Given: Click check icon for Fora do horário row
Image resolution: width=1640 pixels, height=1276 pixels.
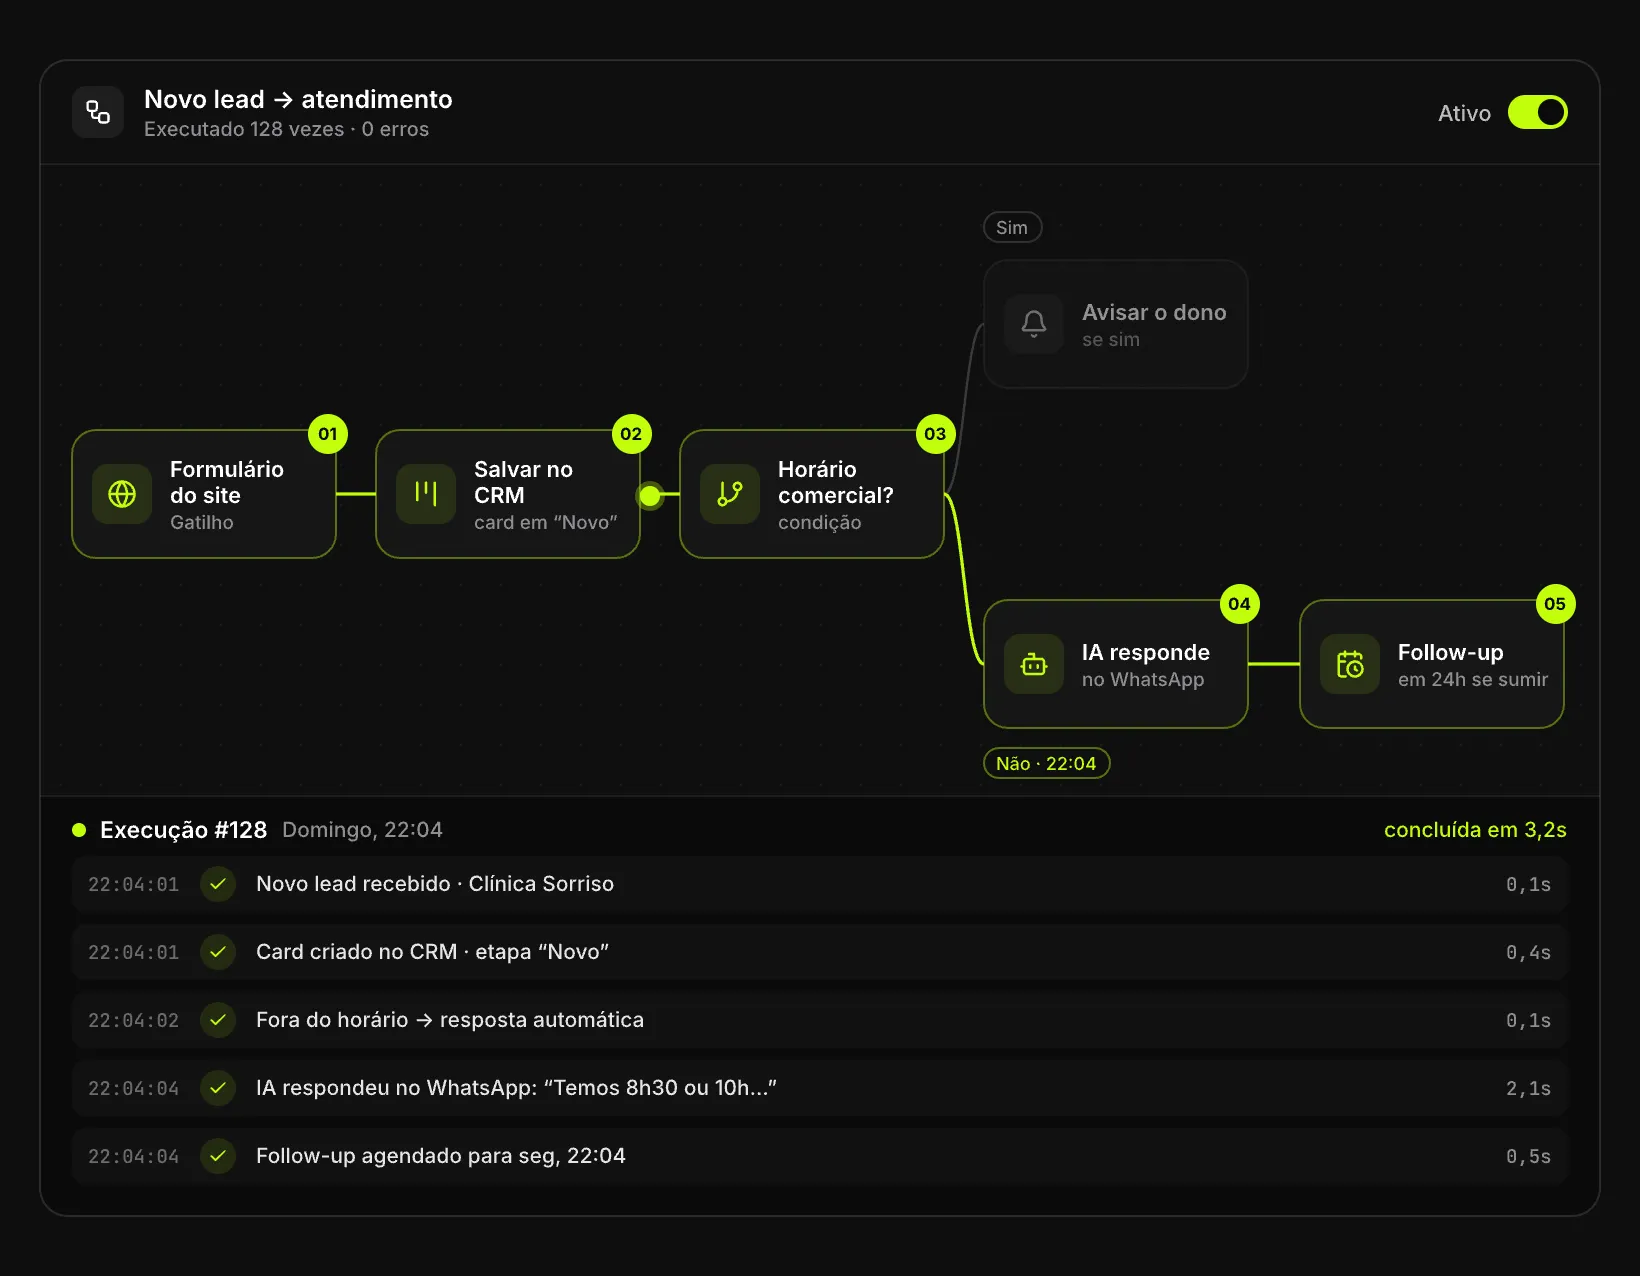Looking at the screenshot, I should click(x=218, y=1020).
